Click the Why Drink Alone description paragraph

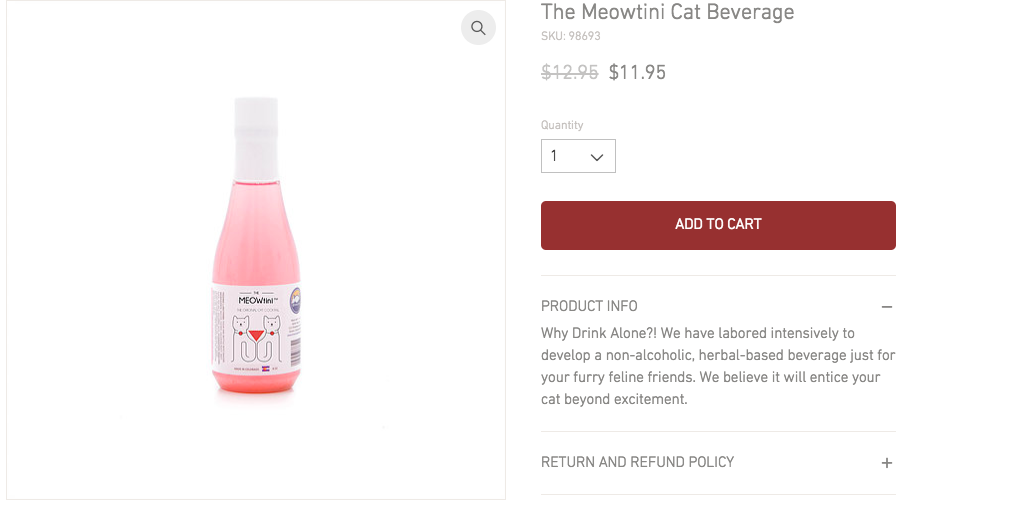[718, 366]
